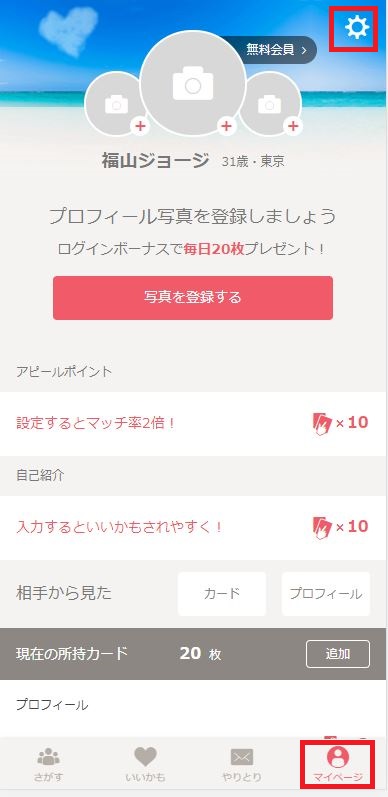Open 入力するといいかもされやすく！ self-introduction row
The width and height of the screenshot is (388, 797).
193,528
